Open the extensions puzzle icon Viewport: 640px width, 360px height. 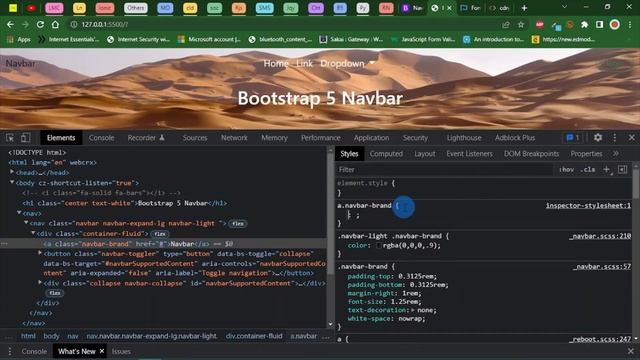click(x=584, y=24)
